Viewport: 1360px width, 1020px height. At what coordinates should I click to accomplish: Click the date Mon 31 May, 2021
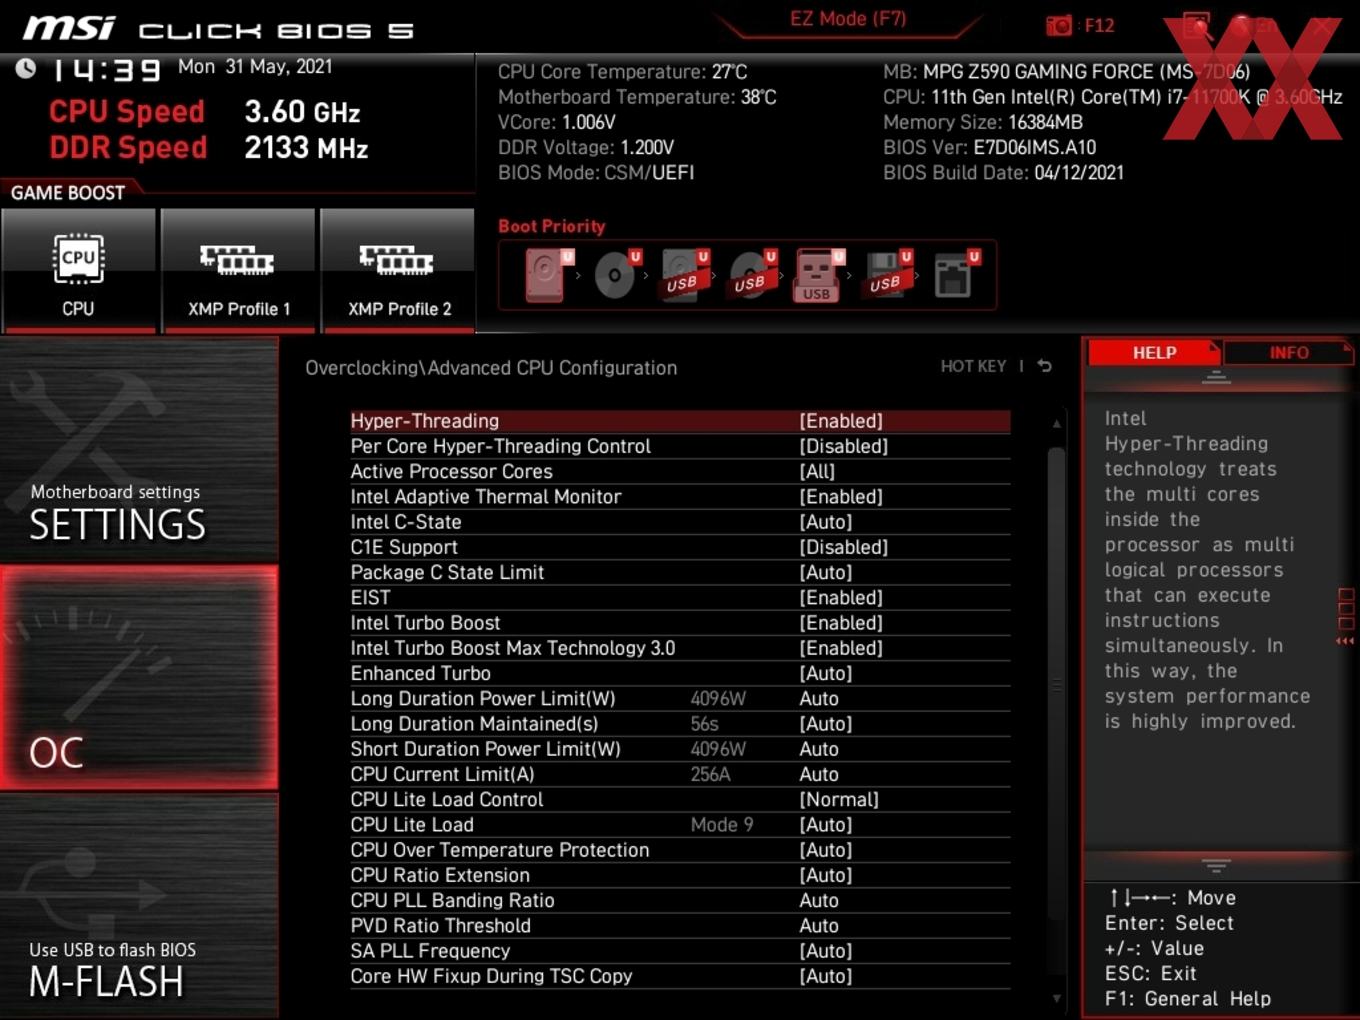[255, 67]
